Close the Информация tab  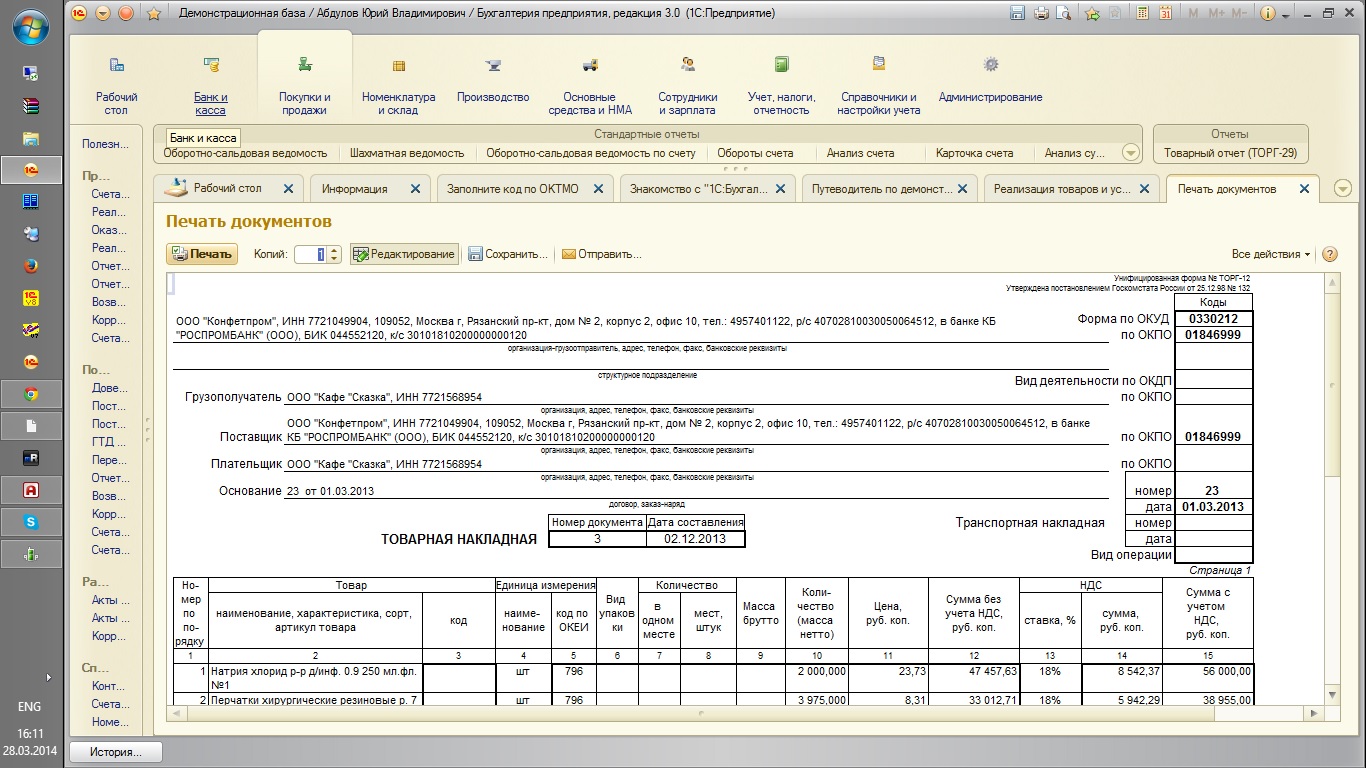[416, 188]
